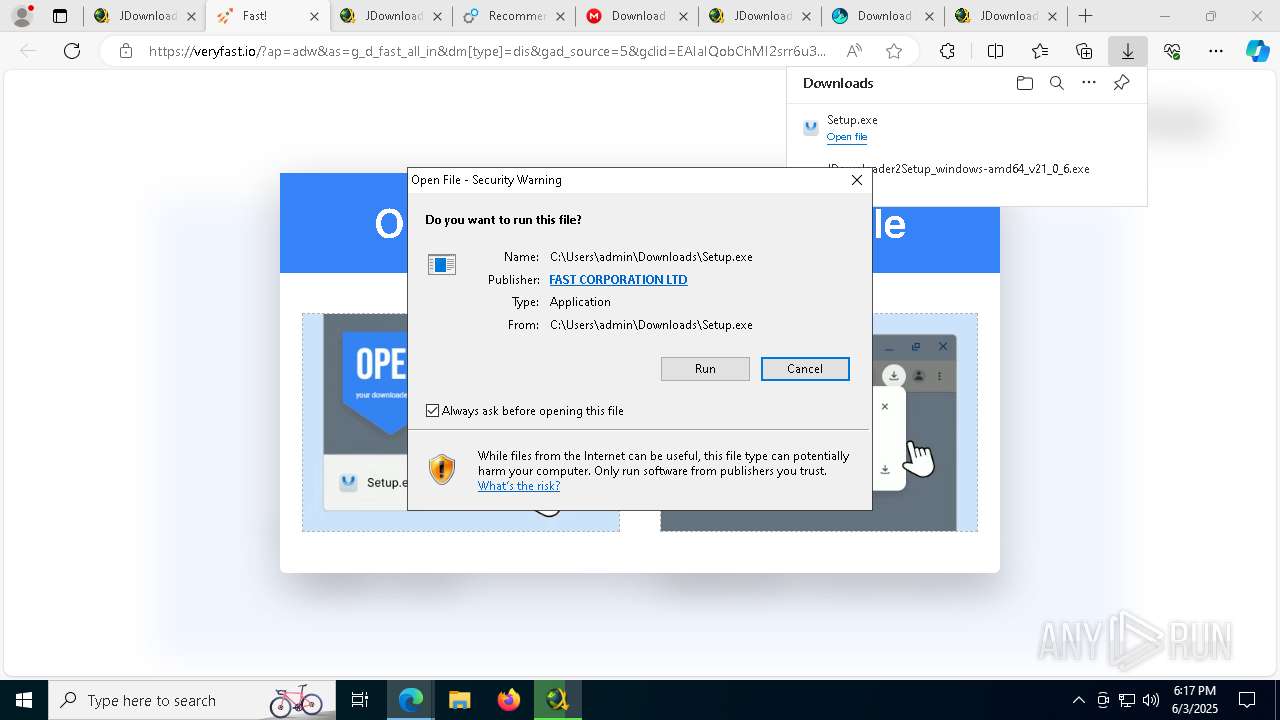
Task: Pin the Downloads panel
Action: tap(1121, 83)
